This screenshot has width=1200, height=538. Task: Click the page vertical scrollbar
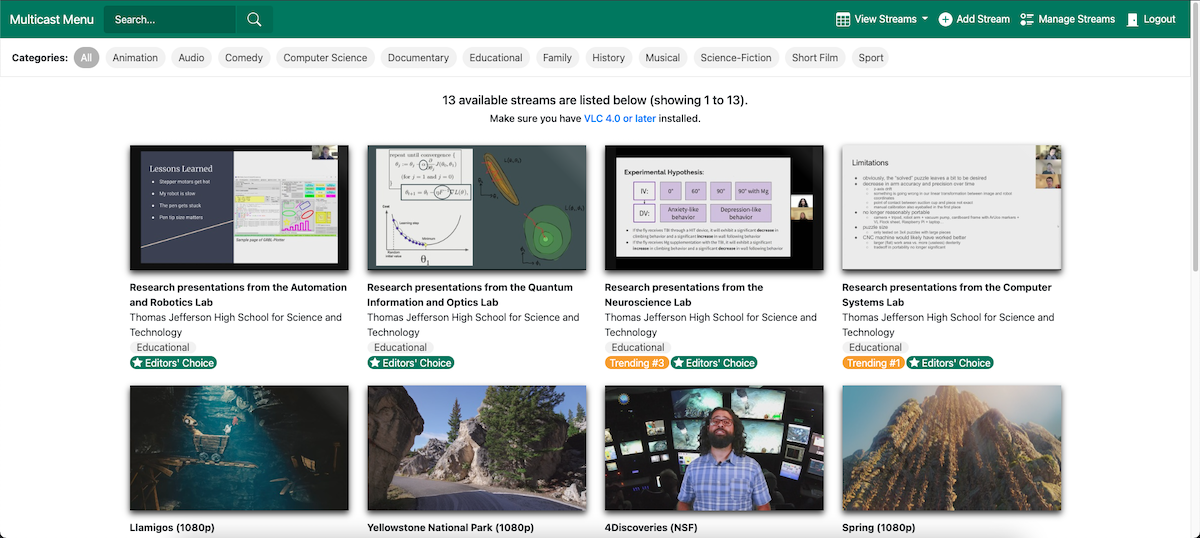1194,150
